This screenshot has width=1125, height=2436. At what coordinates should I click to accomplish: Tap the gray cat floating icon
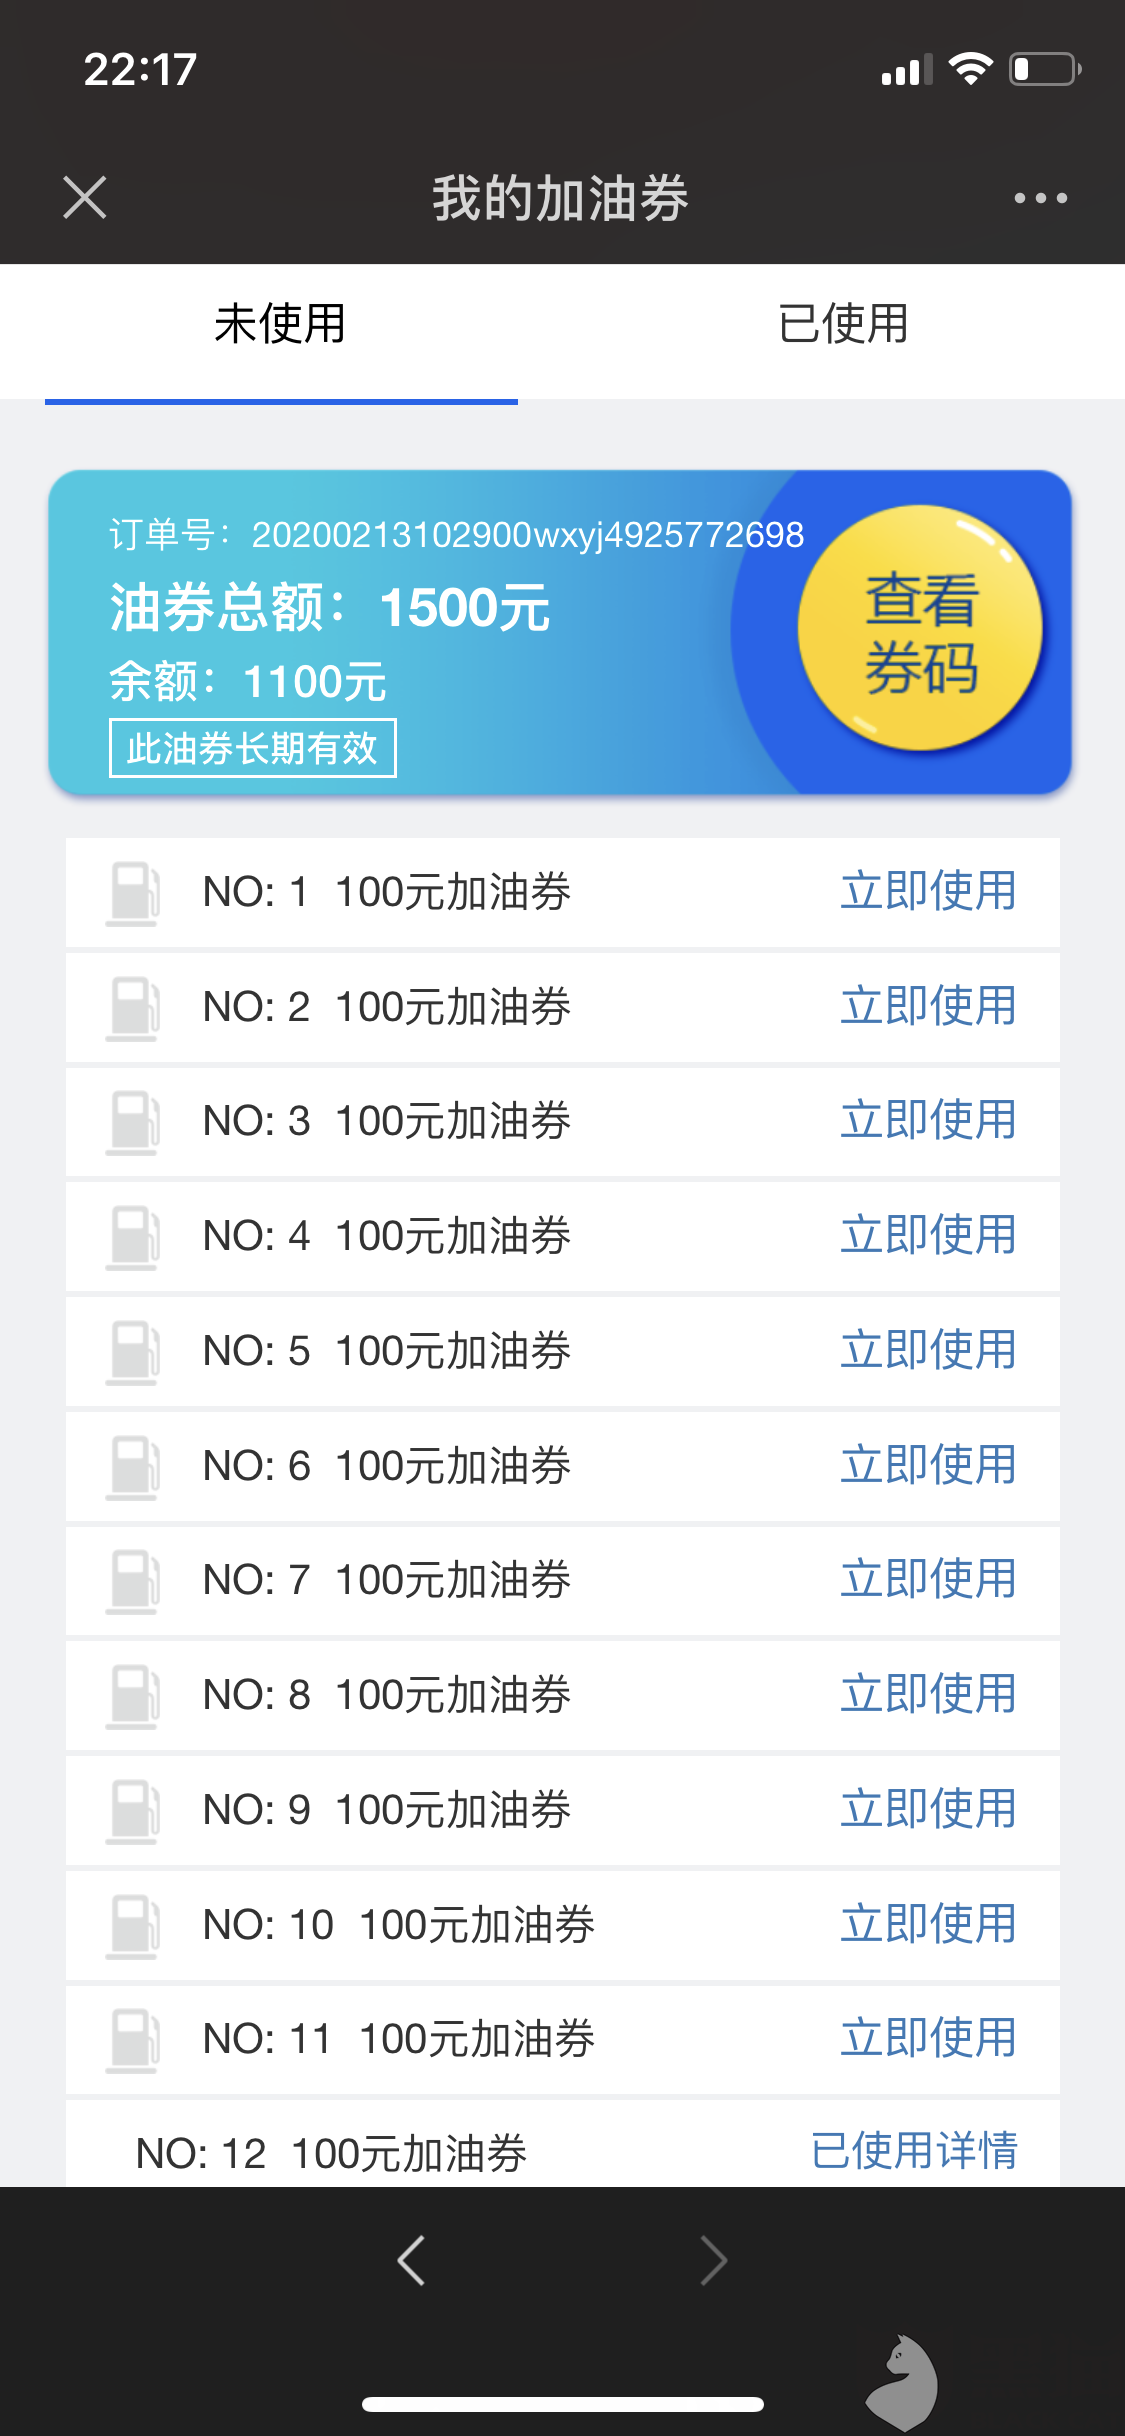click(903, 2380)
